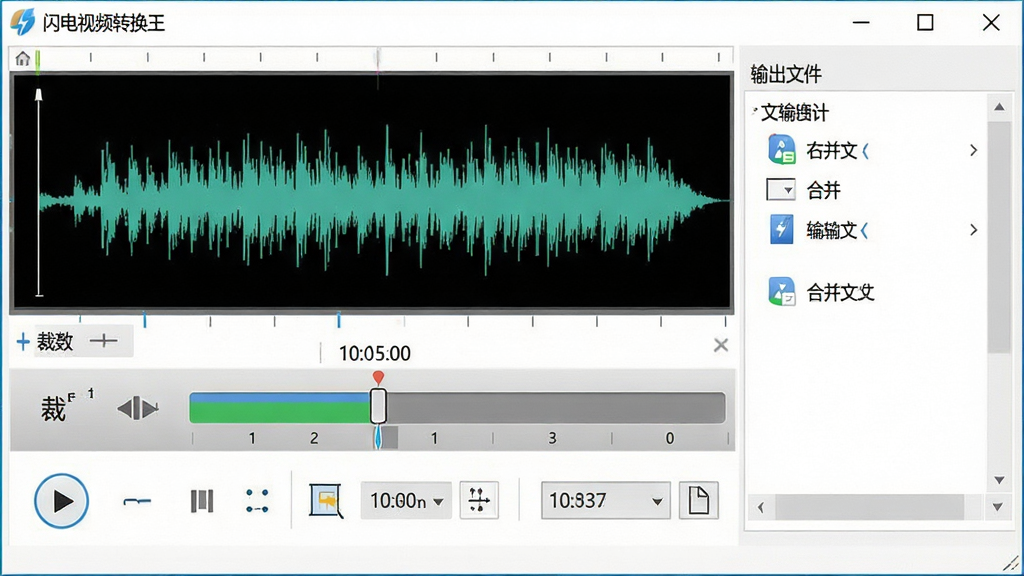
Task: Click the home icon above the waveform
Action: [x=23, y=59]
